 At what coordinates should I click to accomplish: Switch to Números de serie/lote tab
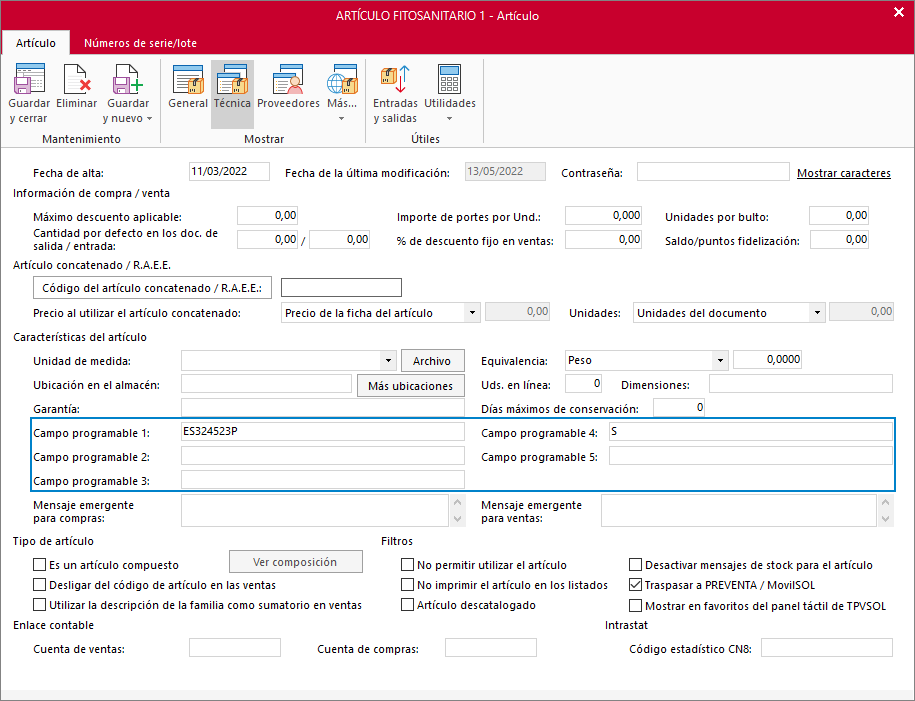[x=140, y=43]
